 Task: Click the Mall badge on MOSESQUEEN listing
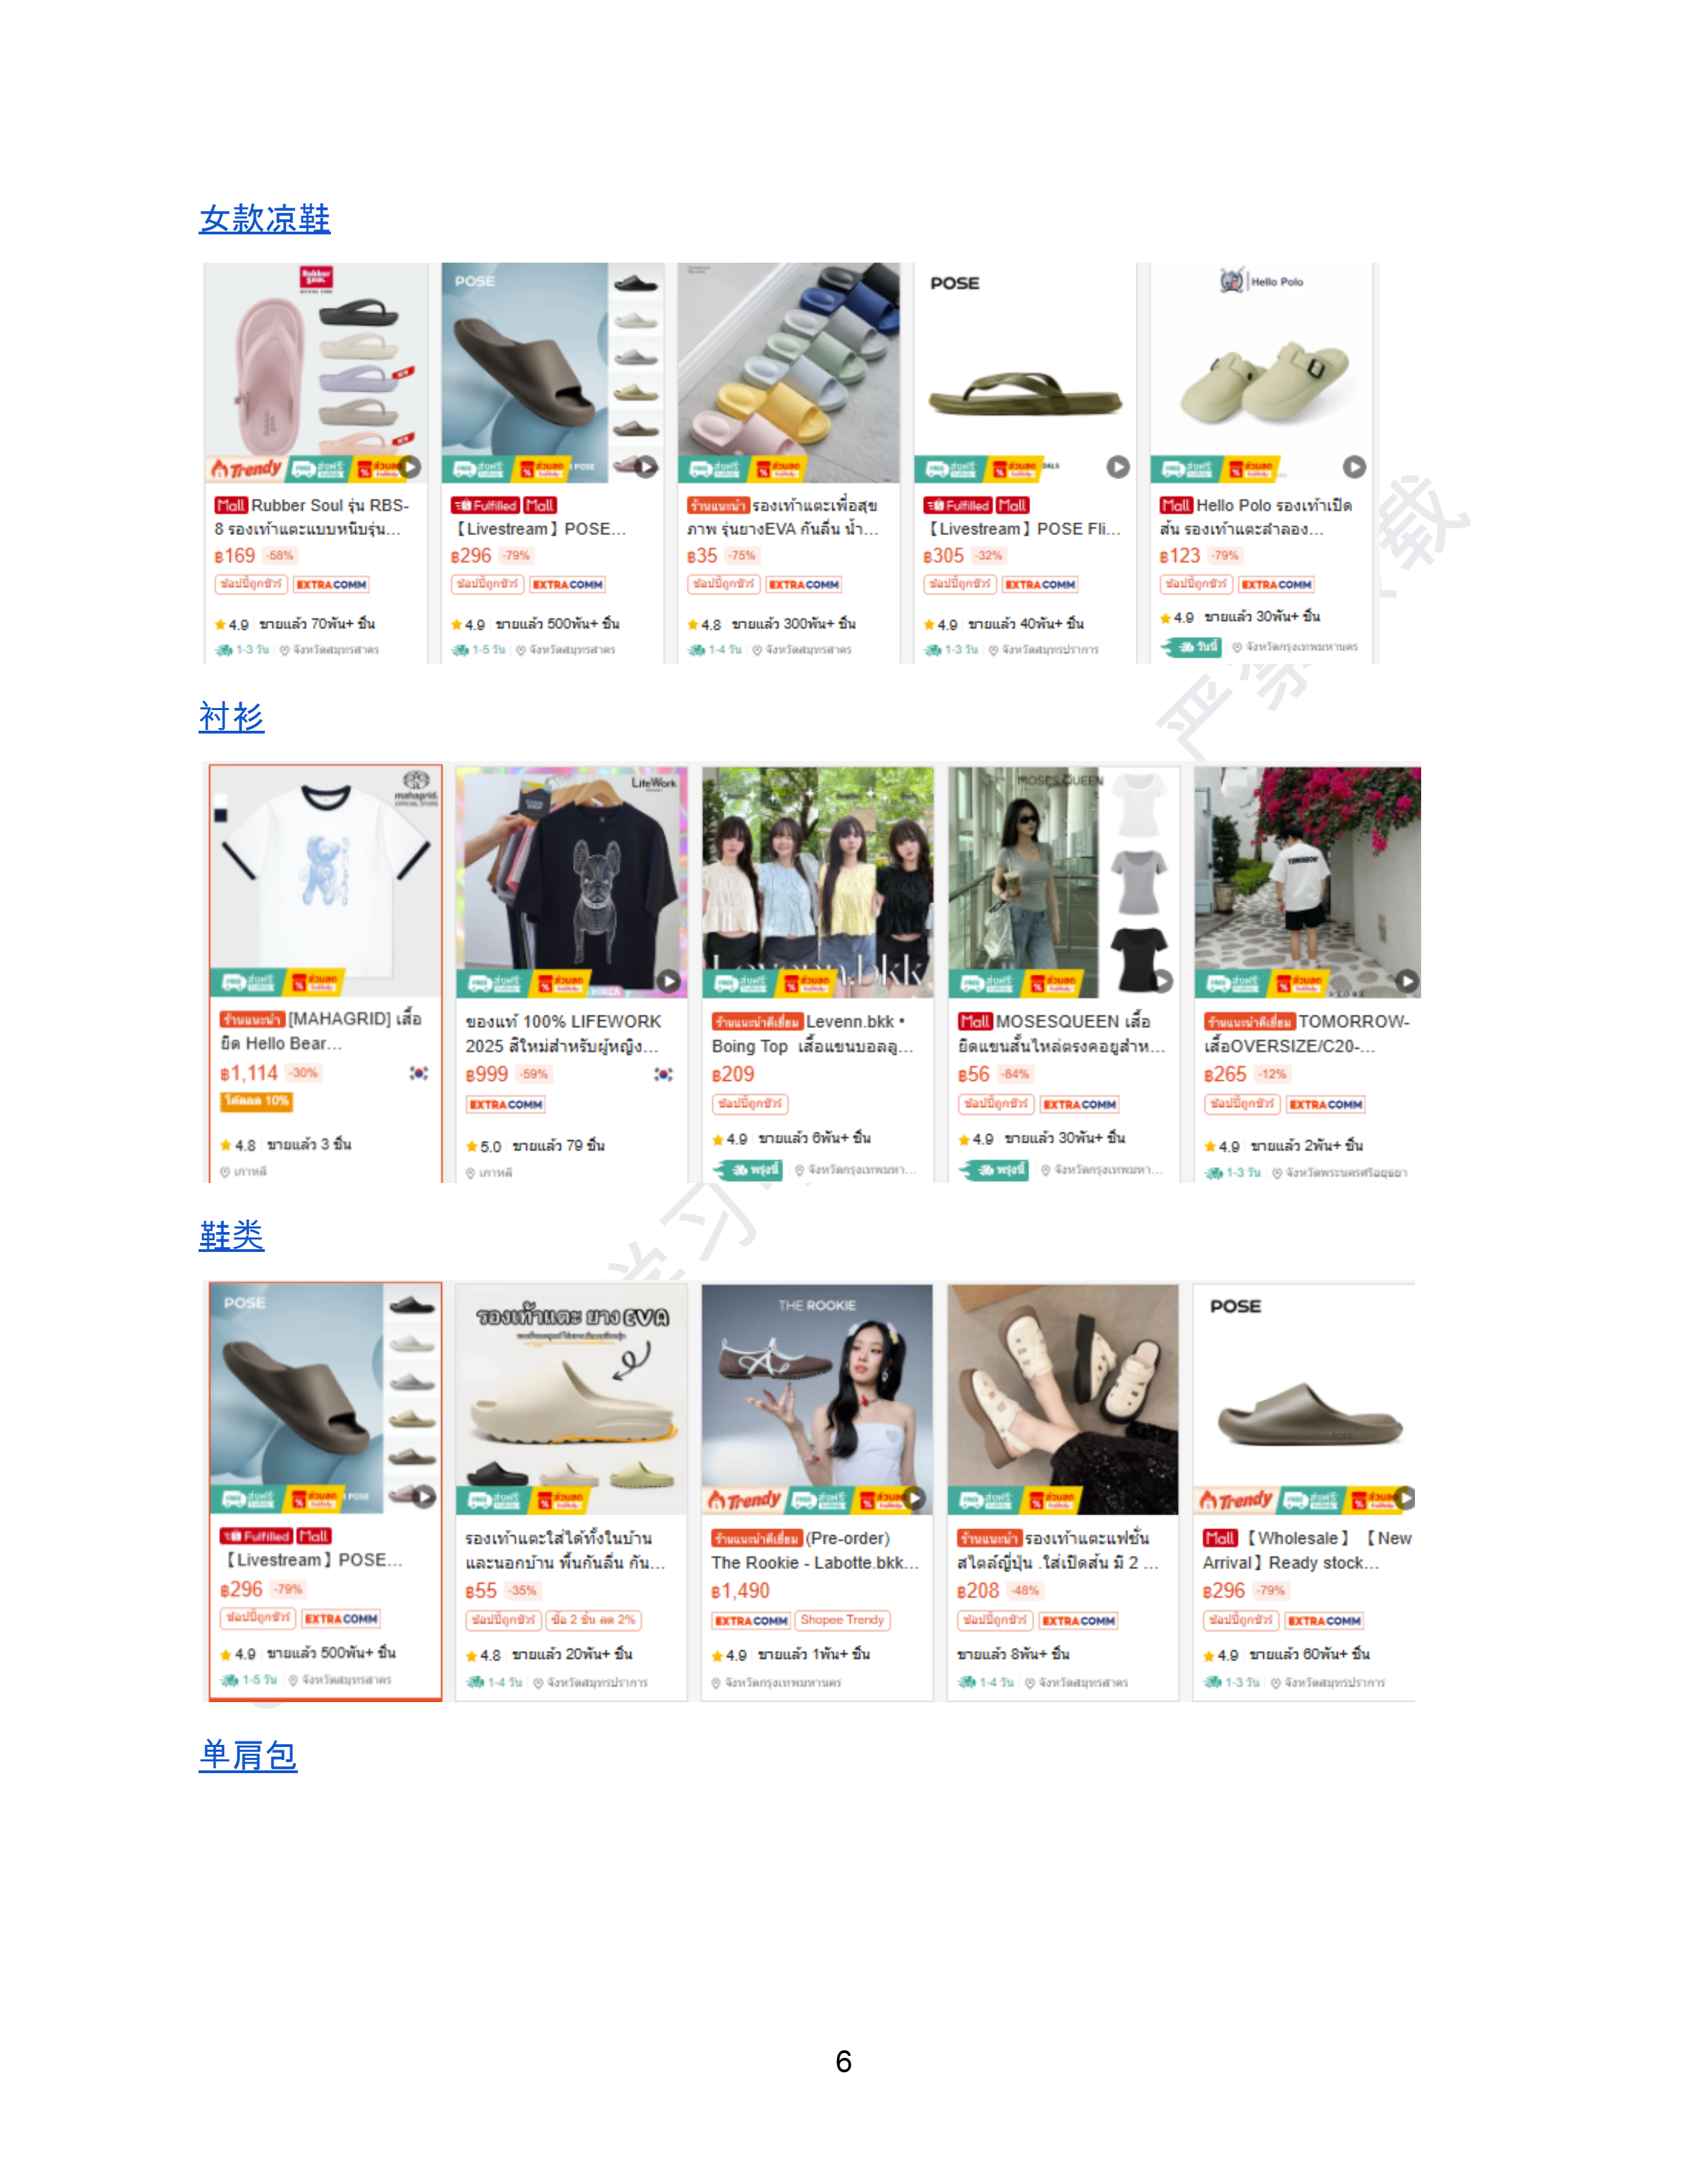tap(974, 1021)
